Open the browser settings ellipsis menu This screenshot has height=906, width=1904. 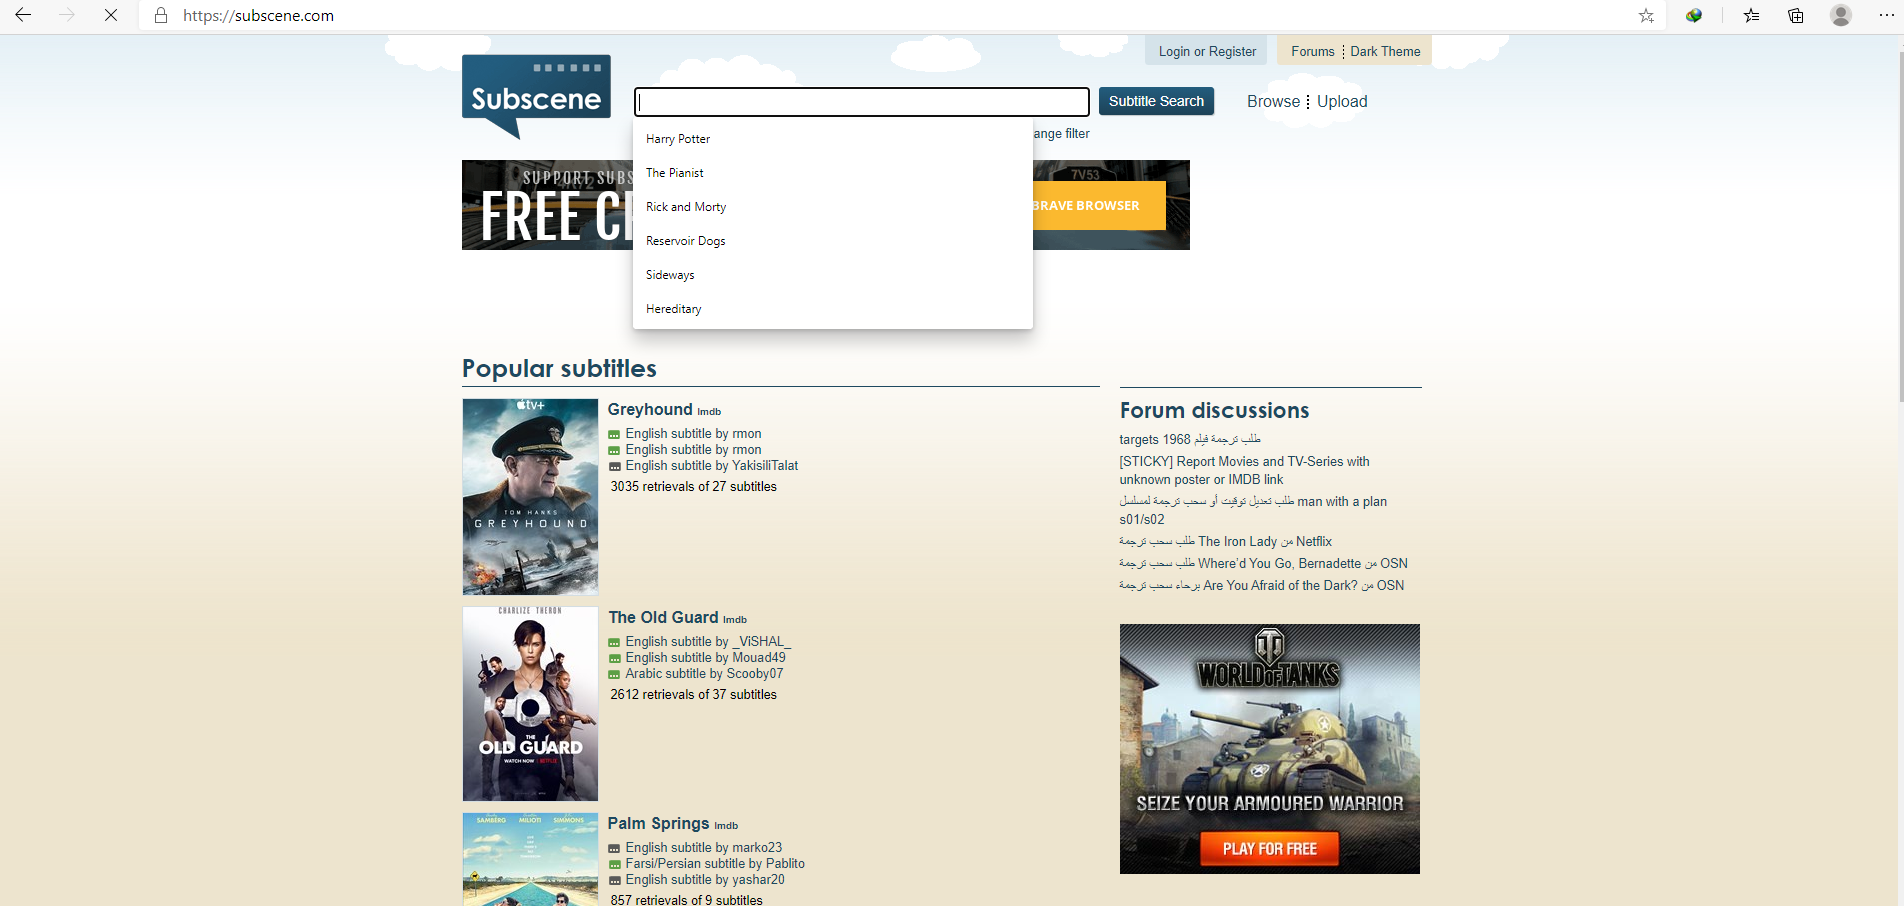pos(1887,15)
